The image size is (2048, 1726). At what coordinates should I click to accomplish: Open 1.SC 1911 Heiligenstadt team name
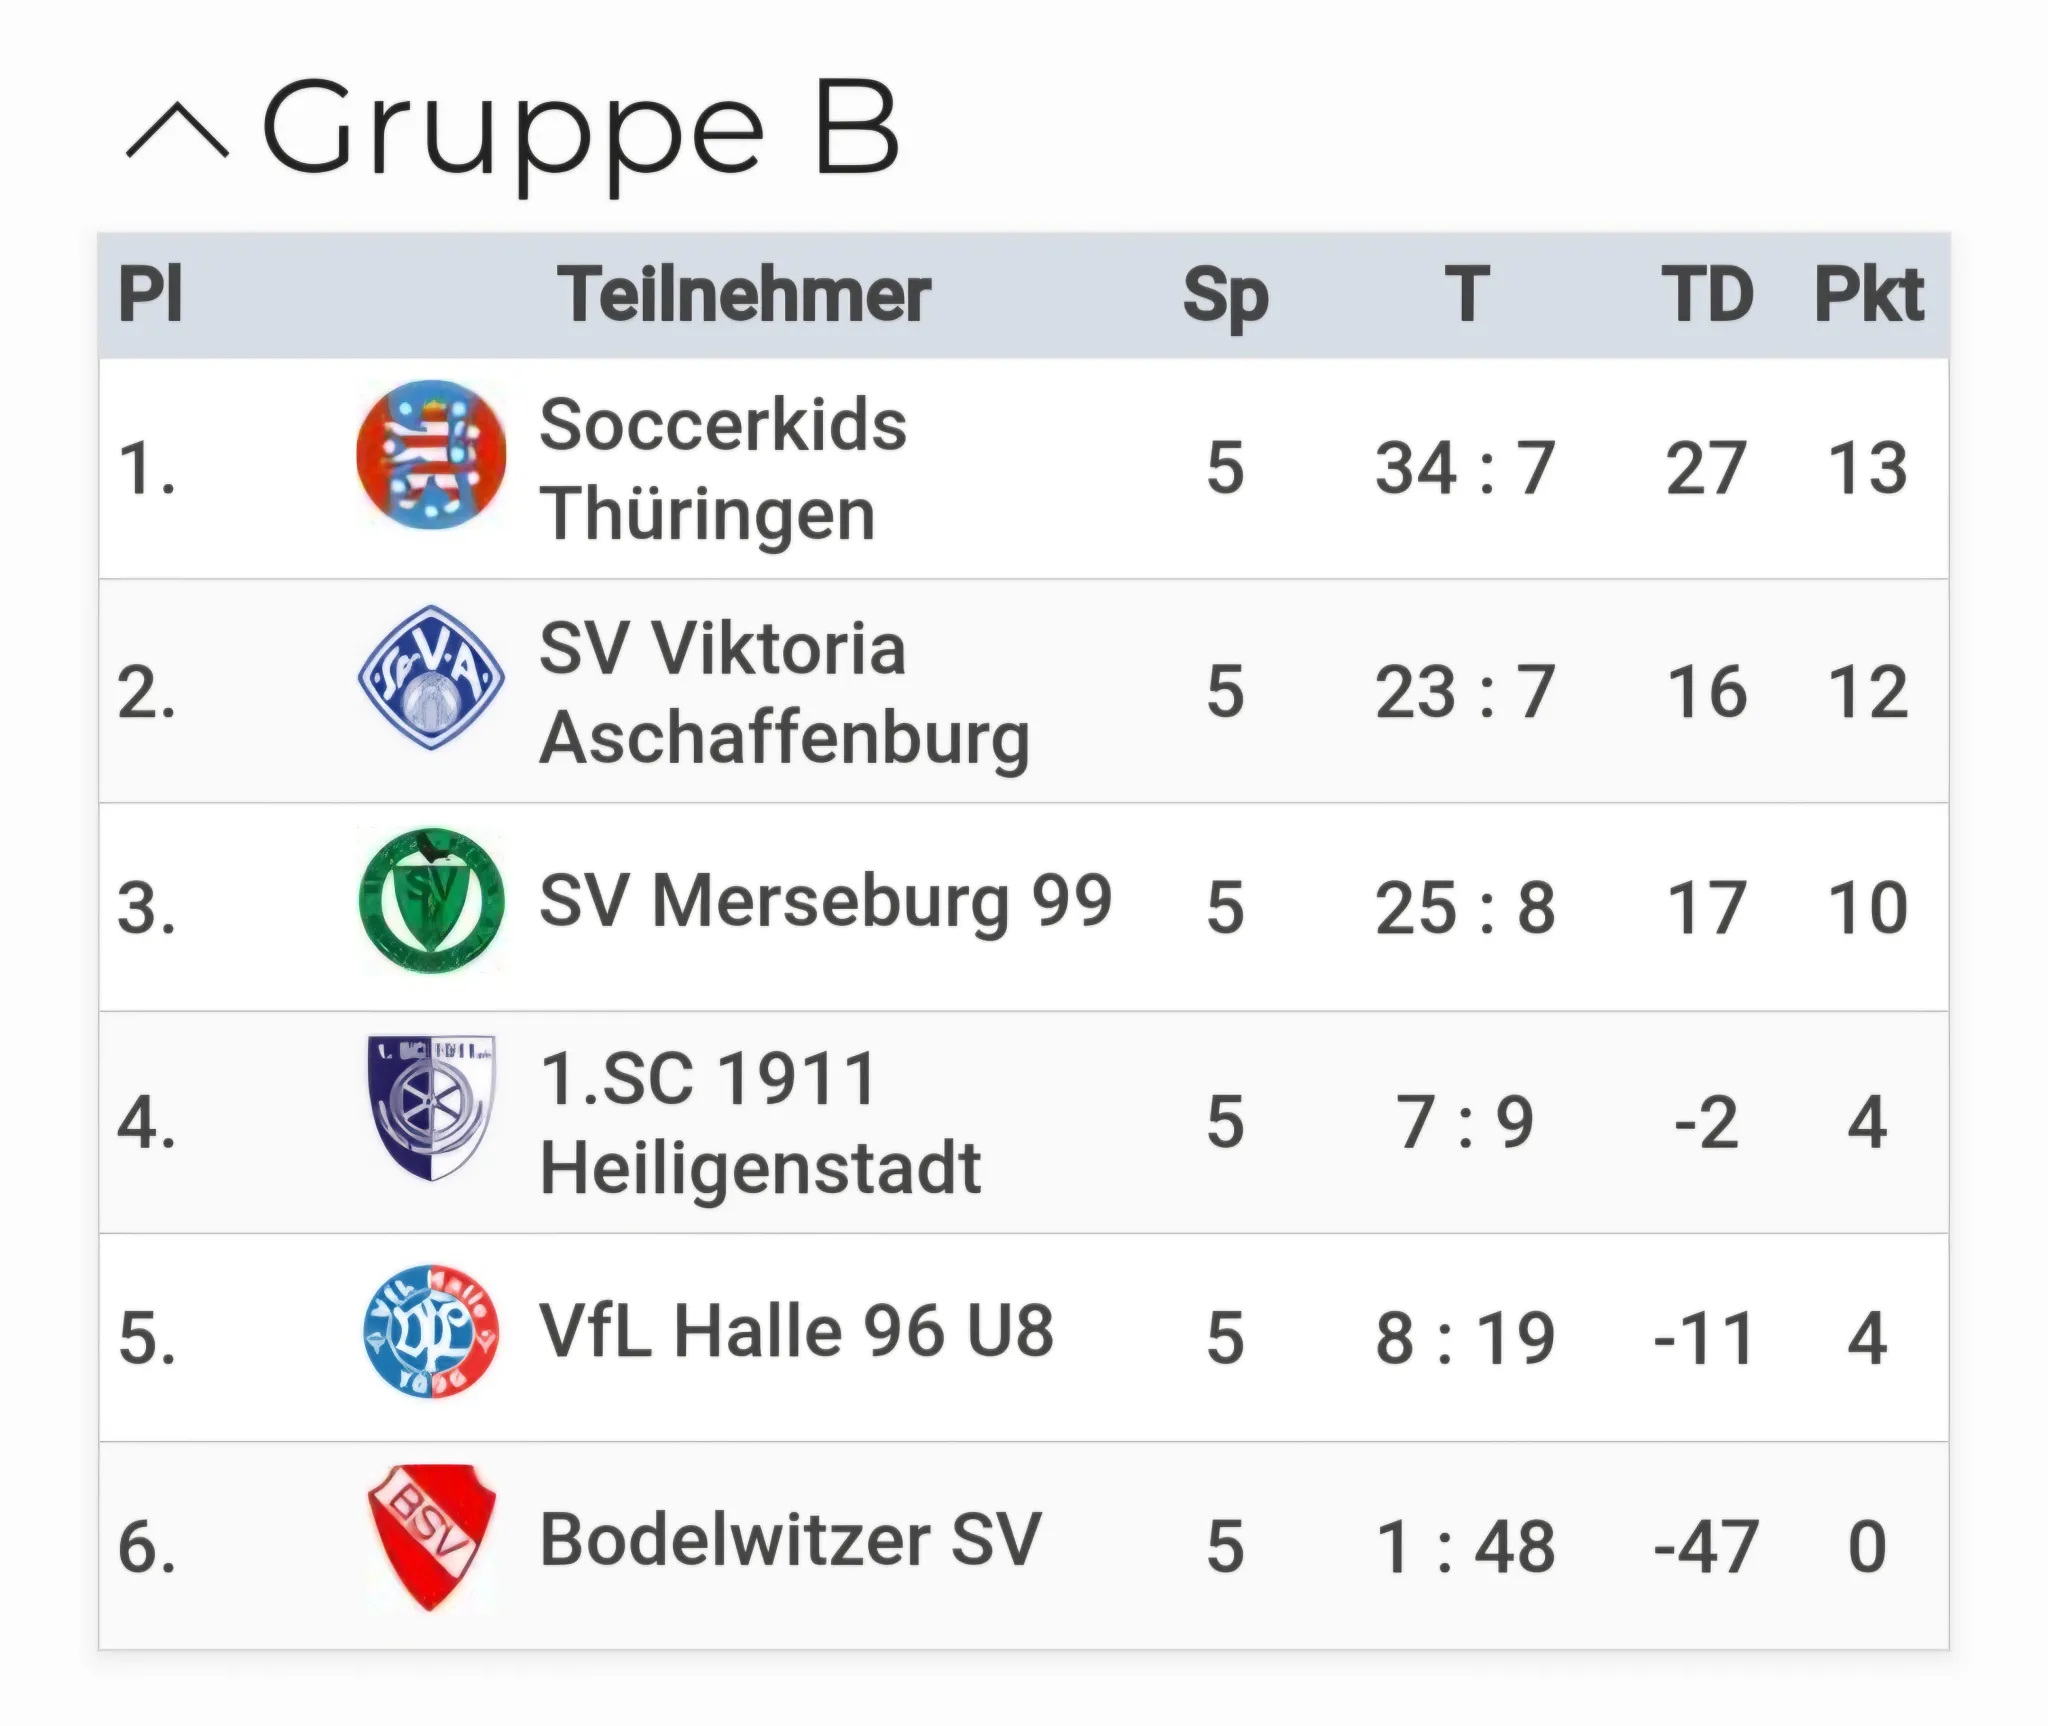coord(760,1123)
